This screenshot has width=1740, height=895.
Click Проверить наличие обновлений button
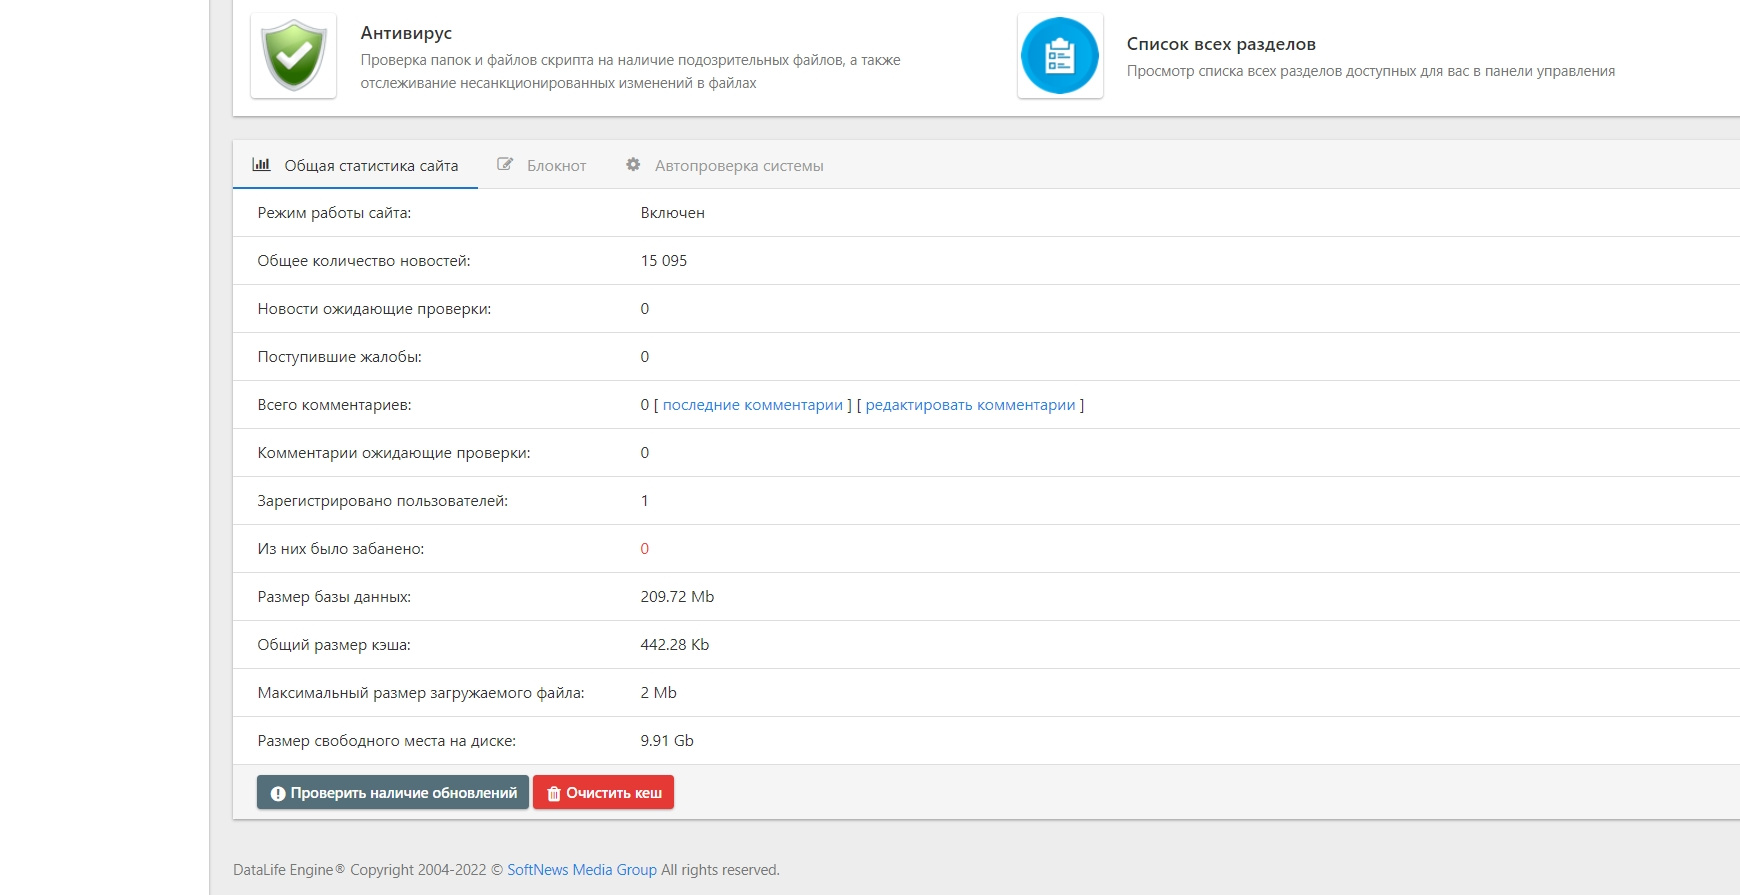point(393,792)
